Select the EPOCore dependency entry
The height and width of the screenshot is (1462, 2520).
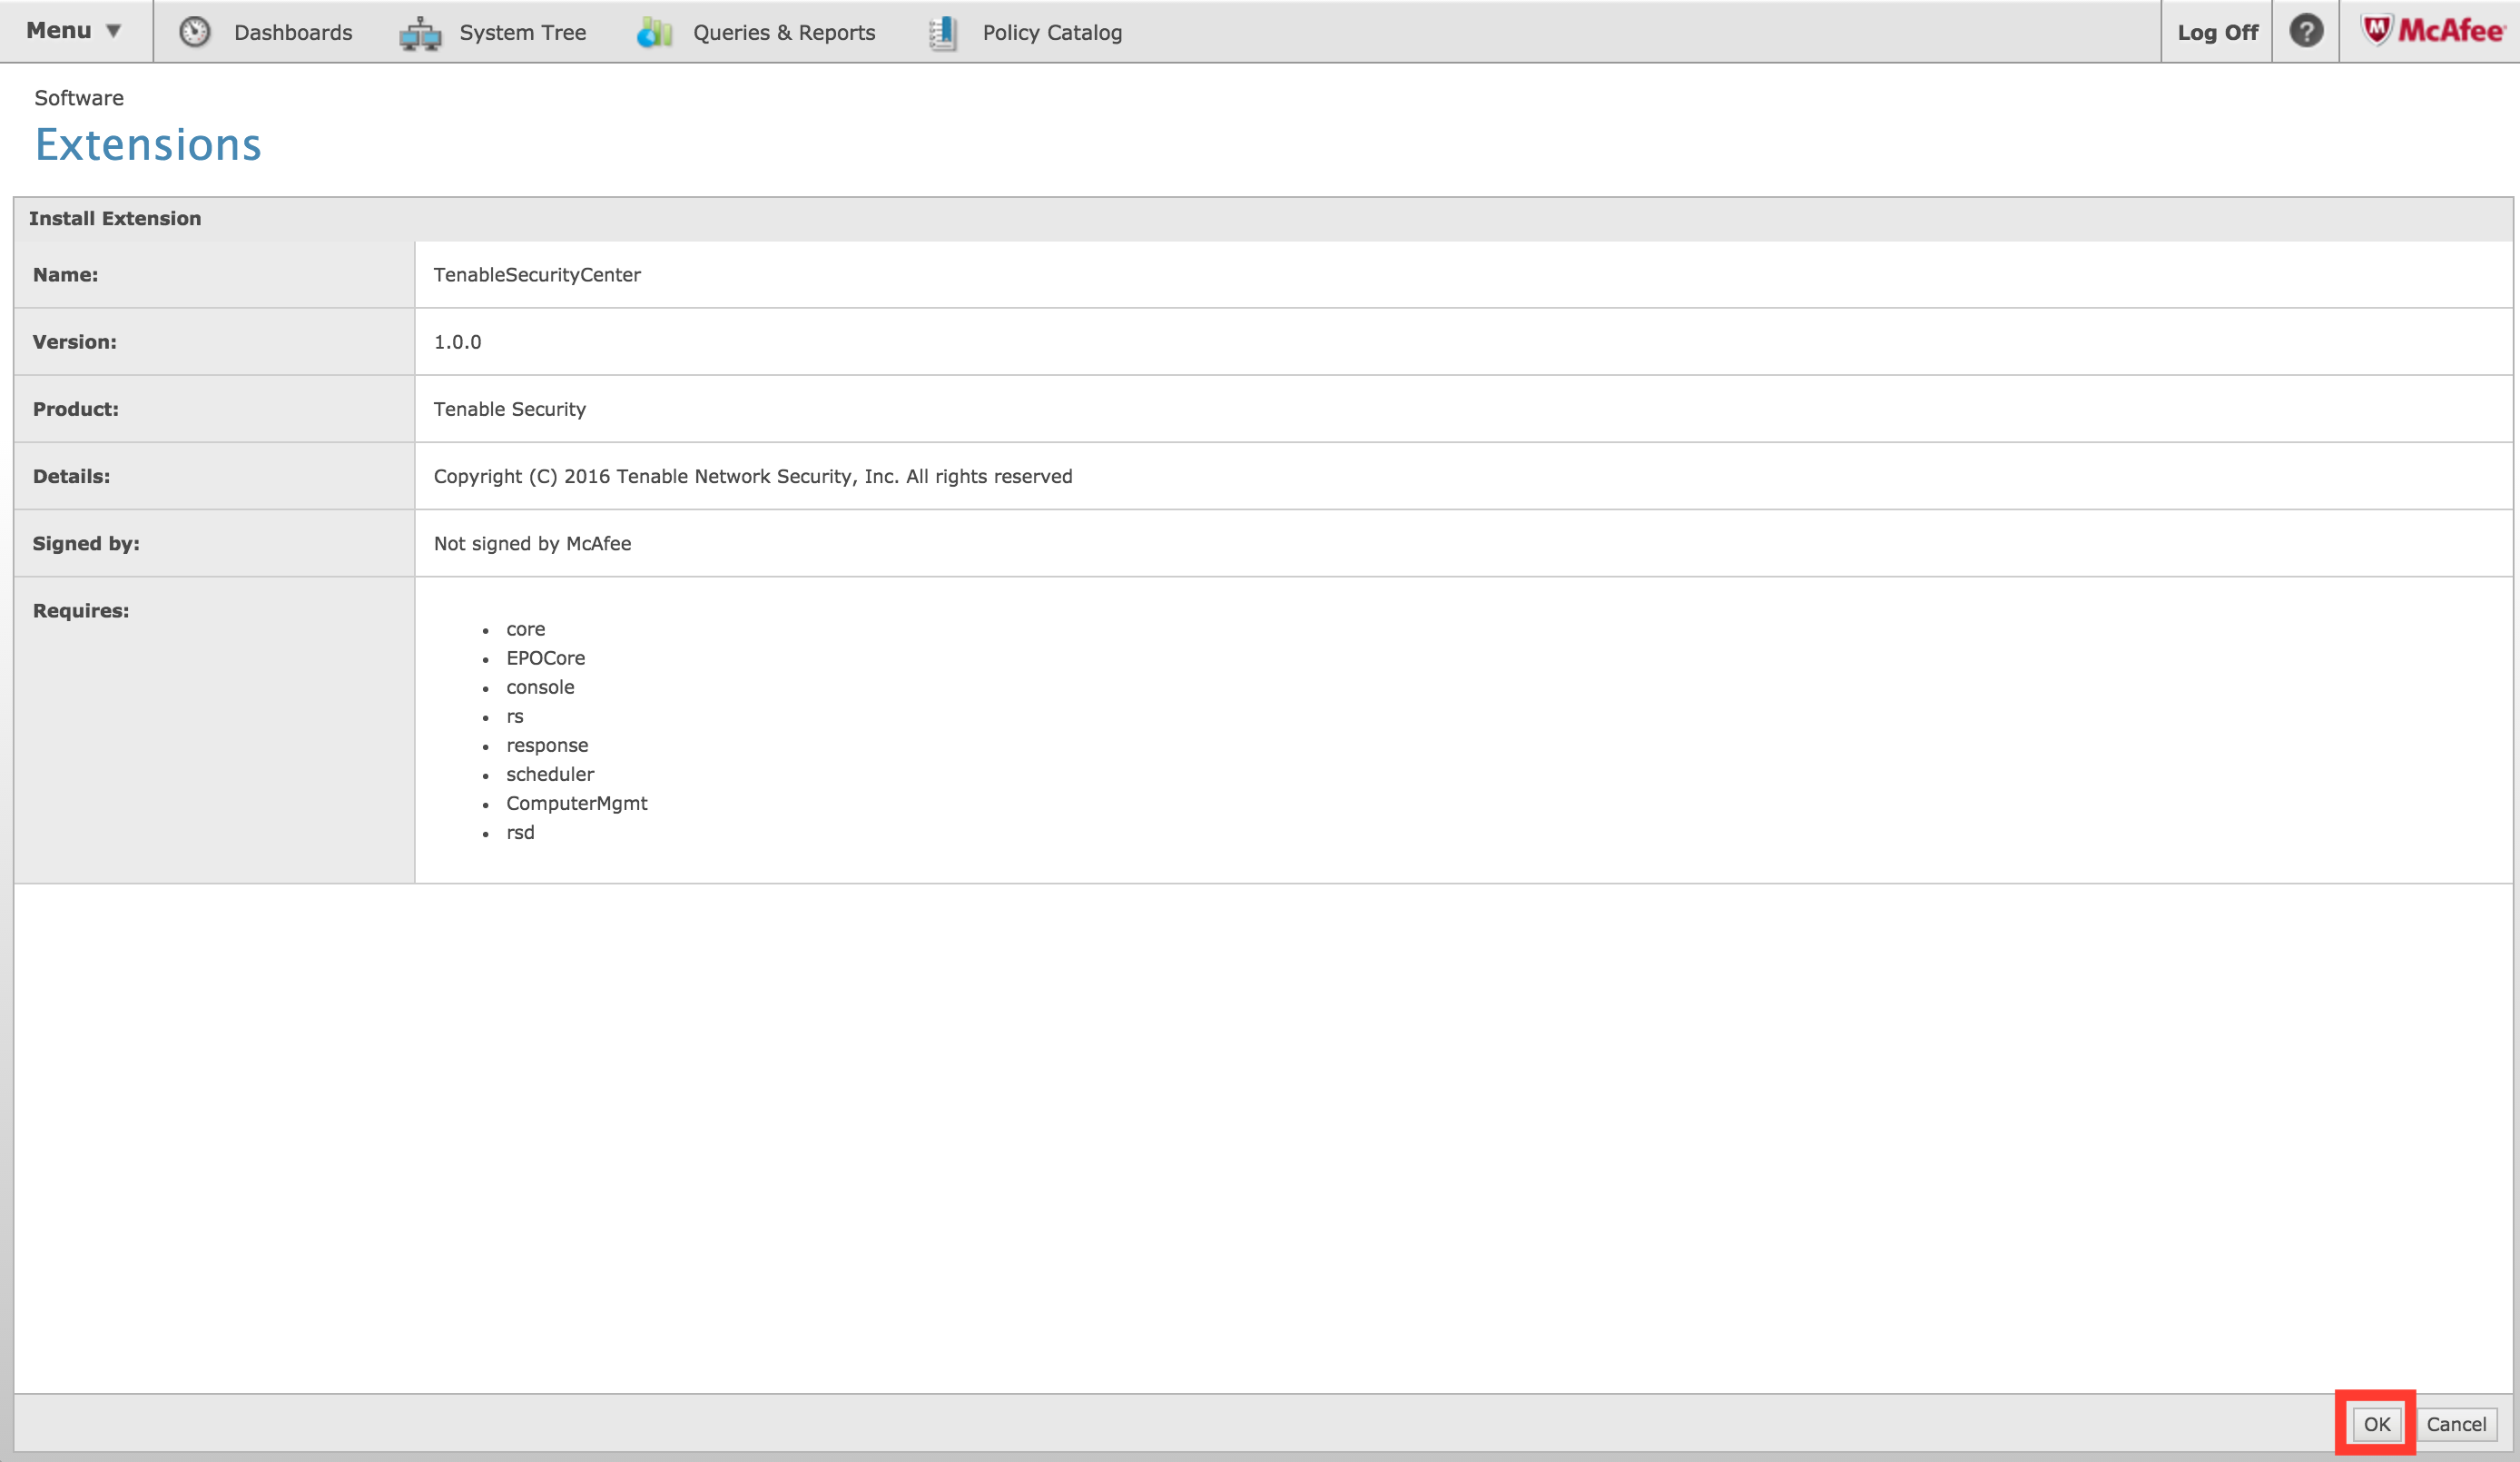click(545, 658)
